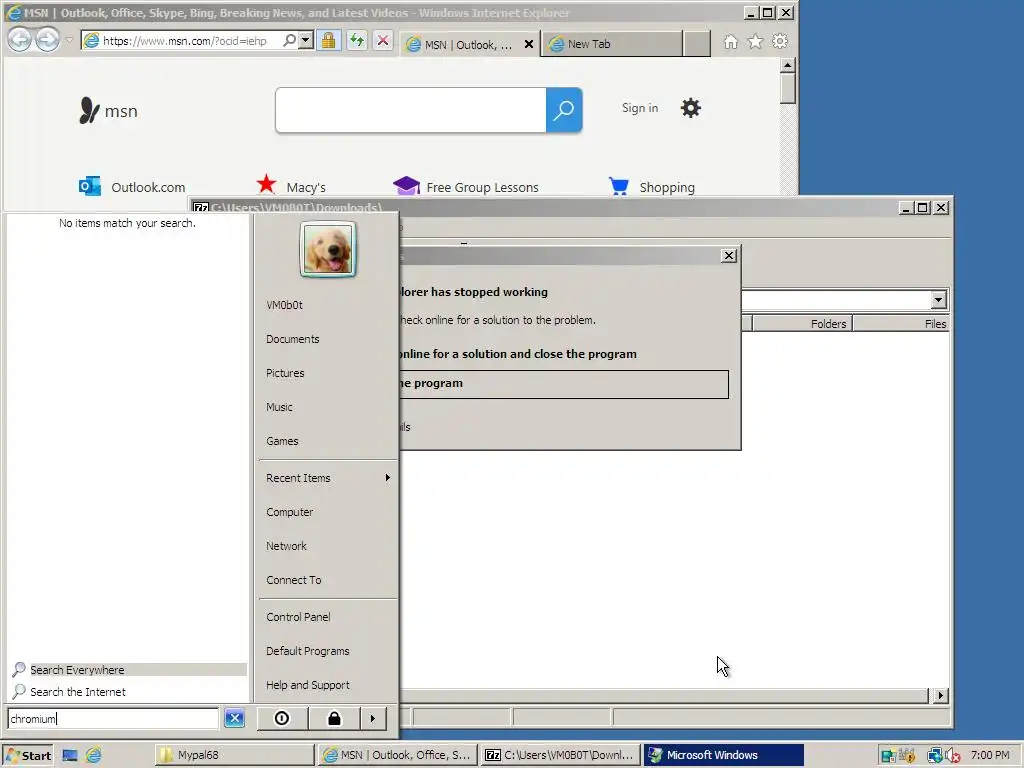The width and height of the screenshot is (1024, 768).
Task: Open Network from the Start menu
Action: pyautogui.click(x=286, y=546)
